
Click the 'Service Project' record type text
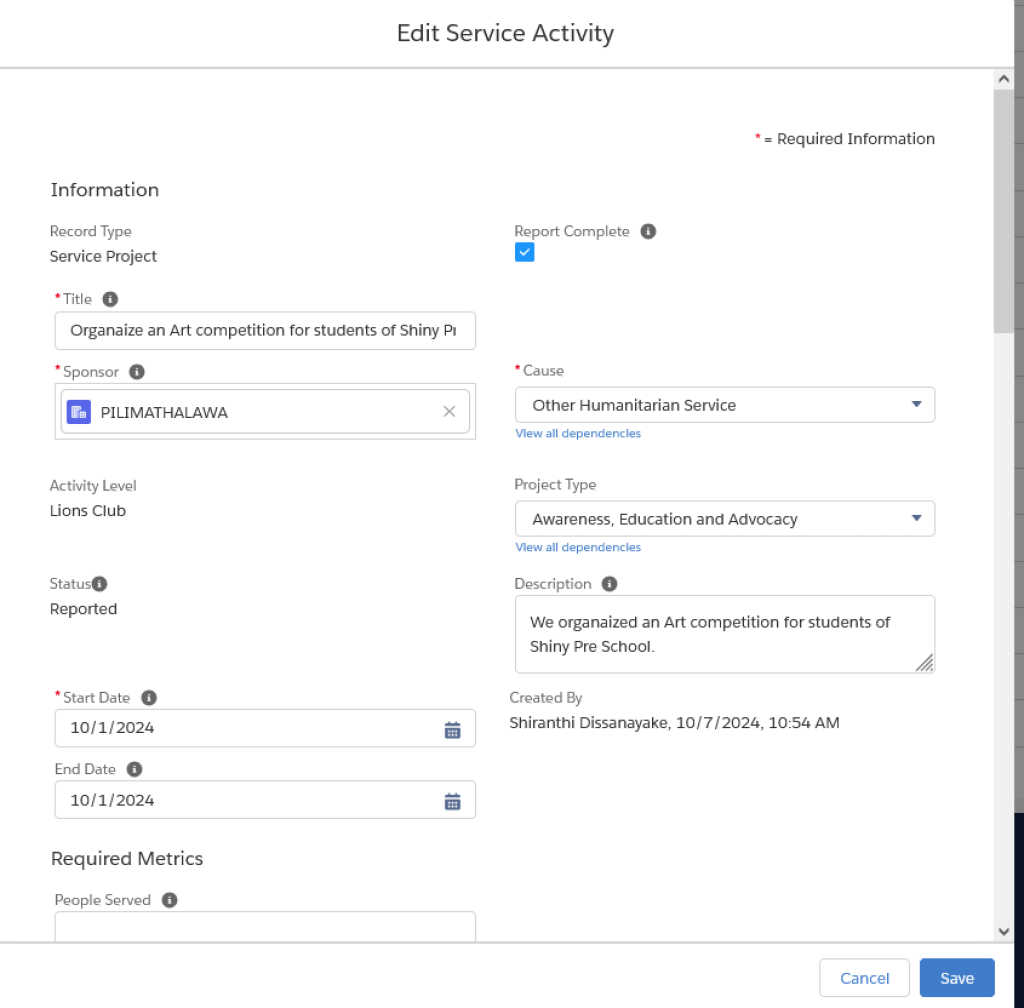(x=103, y=256)
